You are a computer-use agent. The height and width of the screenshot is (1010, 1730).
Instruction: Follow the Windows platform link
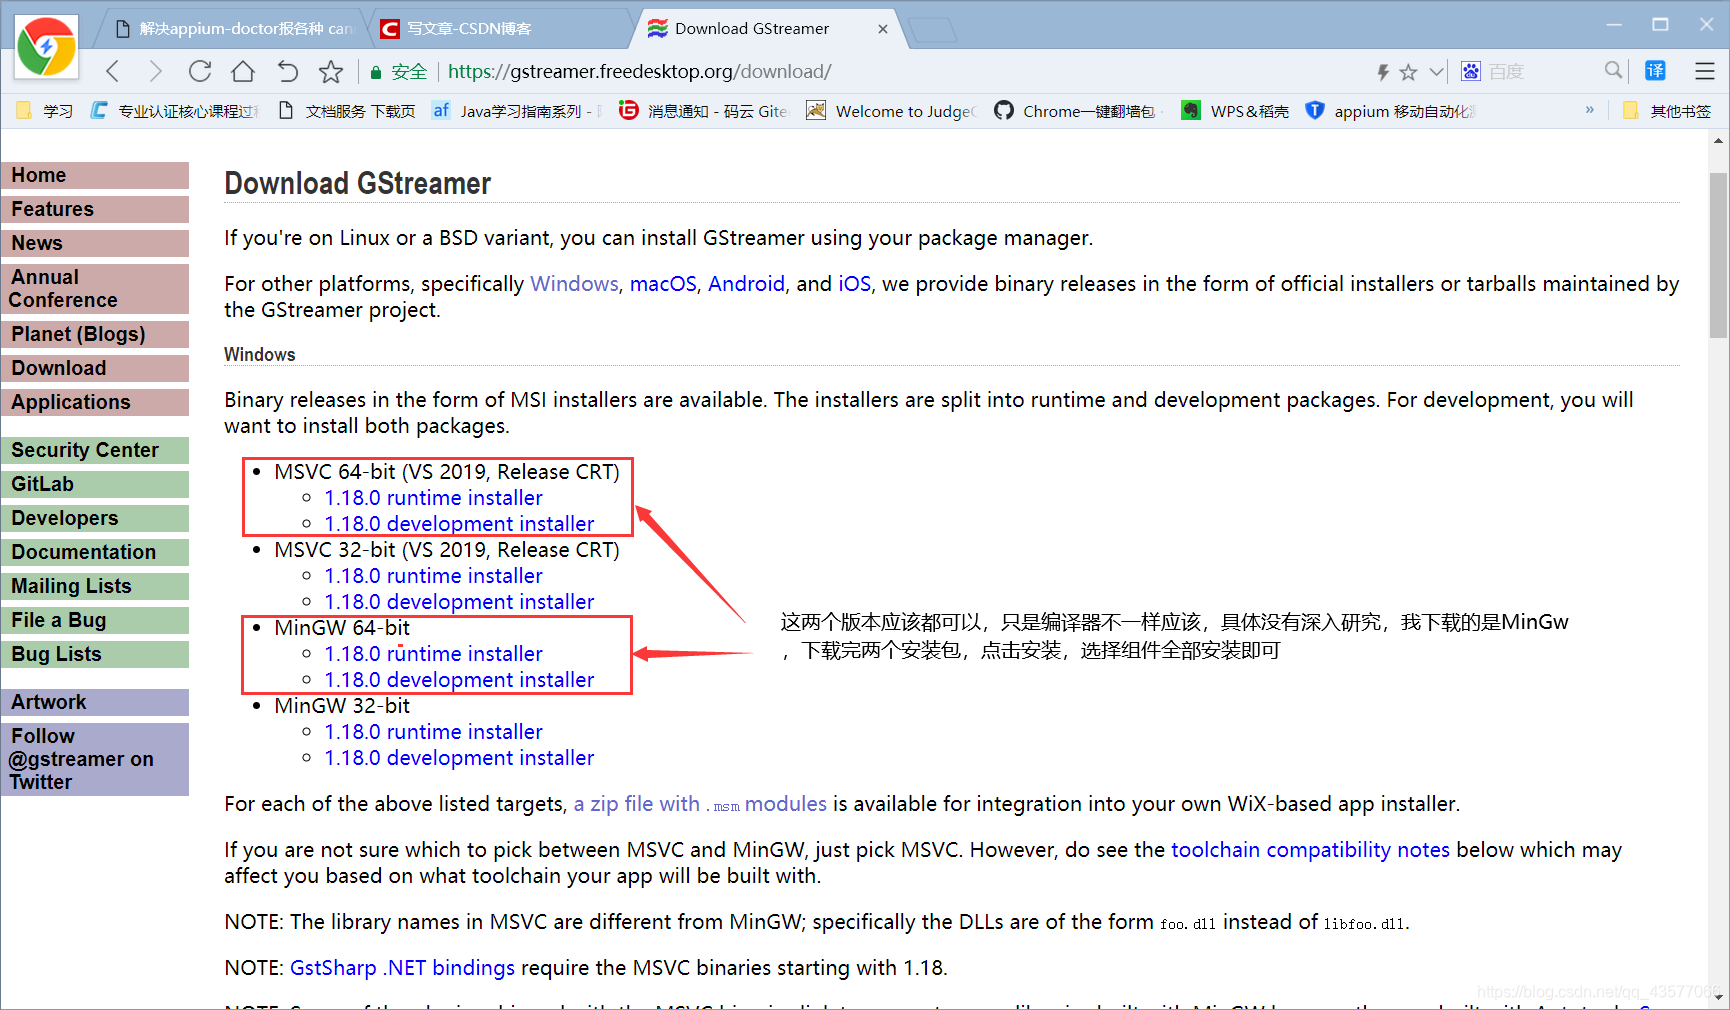(574, 284)
